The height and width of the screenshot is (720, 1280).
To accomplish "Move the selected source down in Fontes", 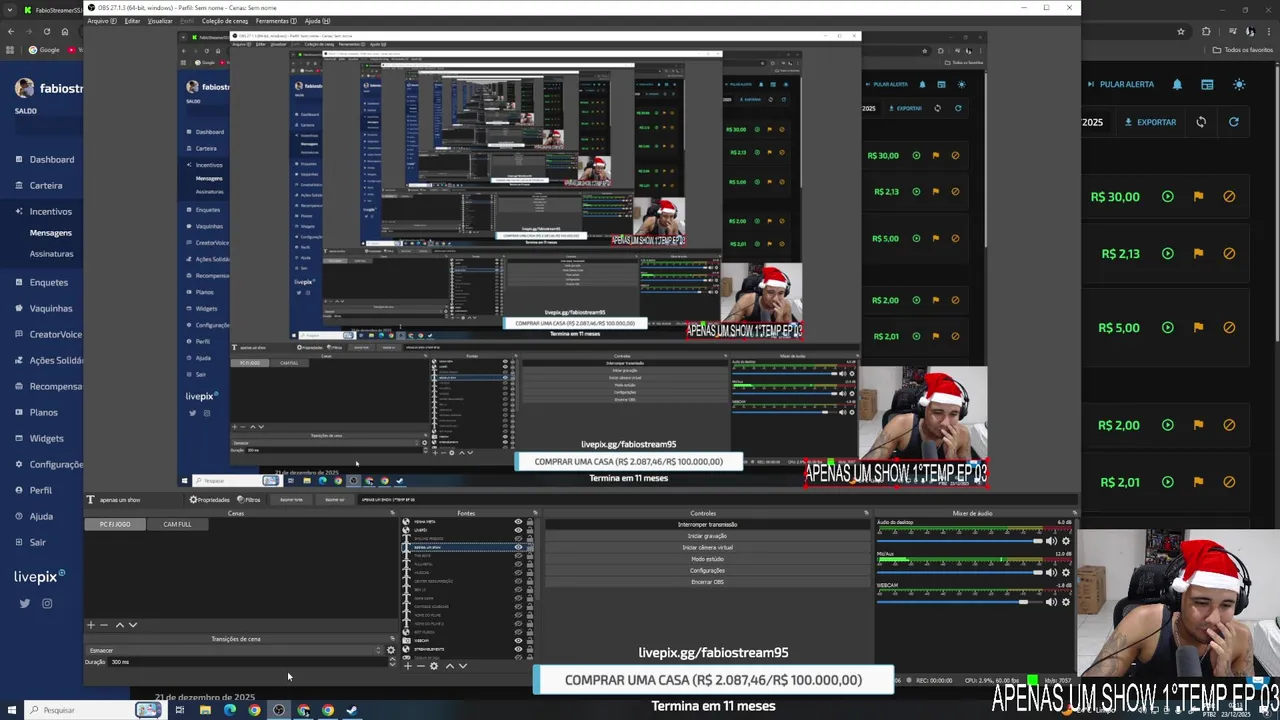I will click(462, 666).
